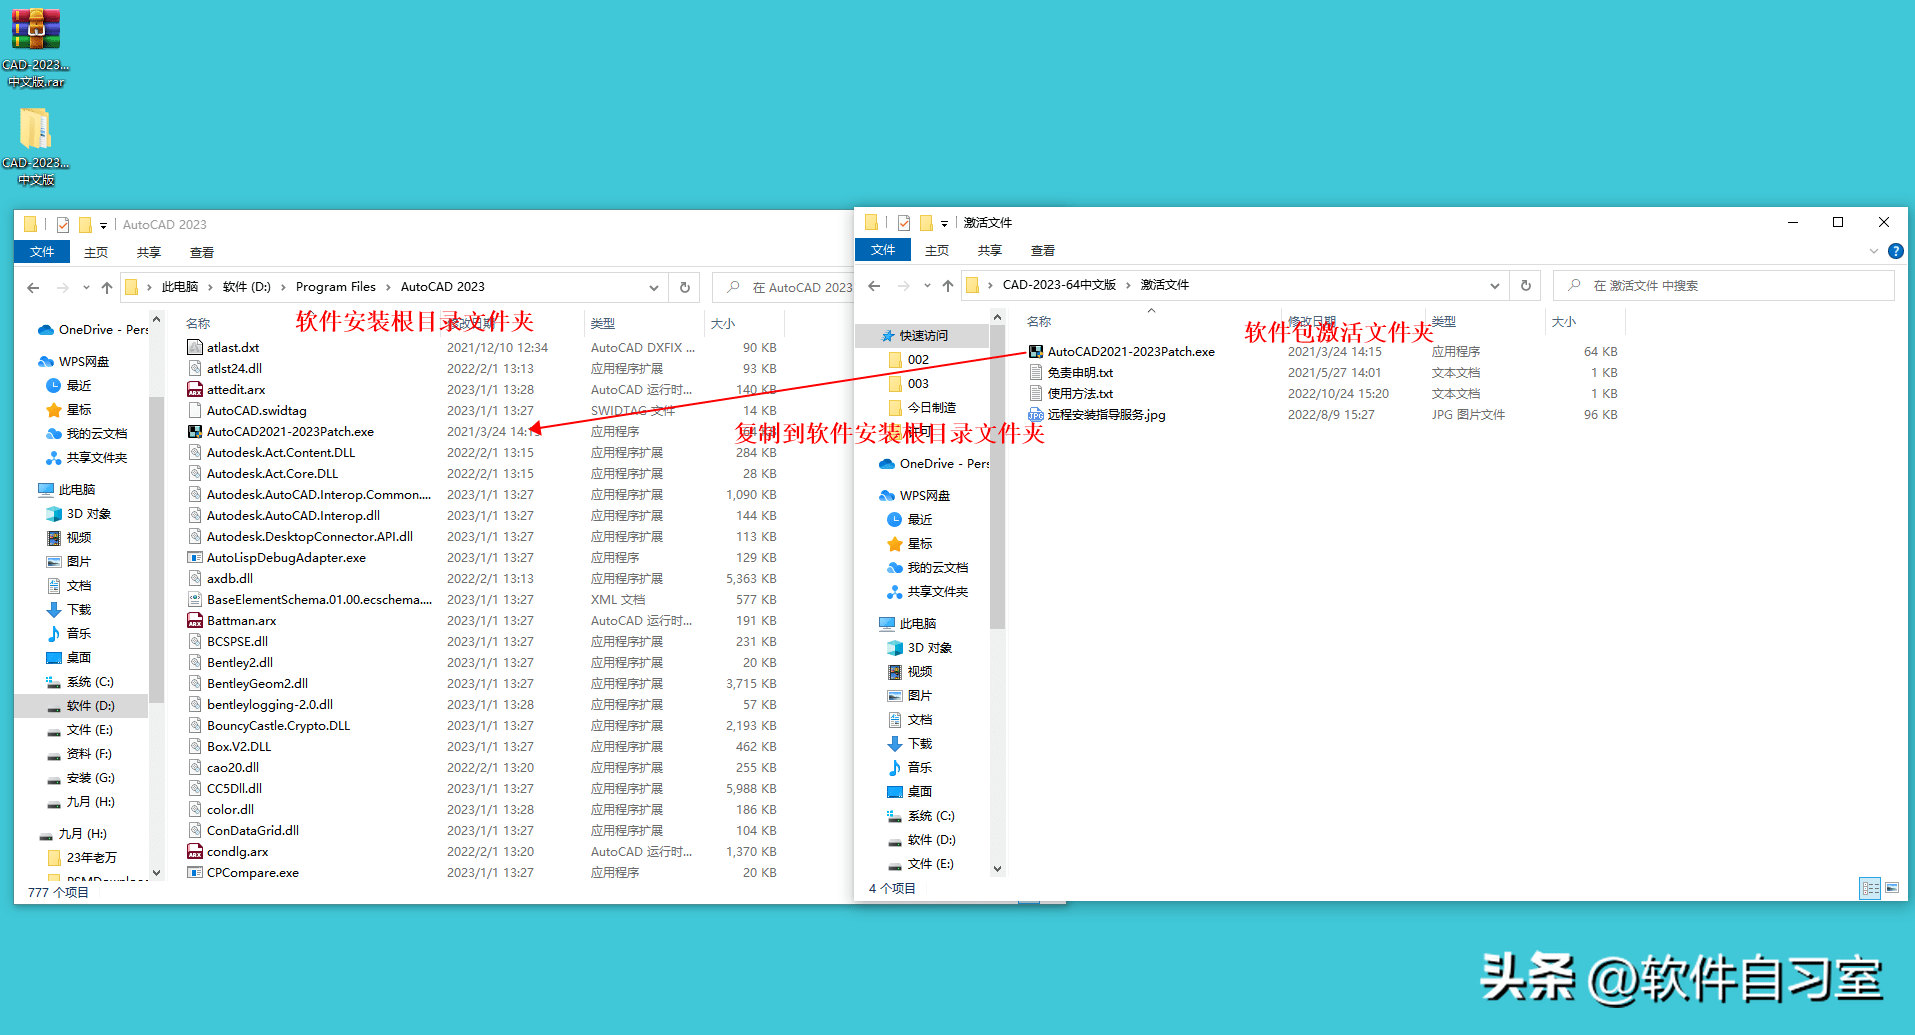Switch 激活文件 window to large icons view
1915x1035 pixels.
(x=1892, y=888)
